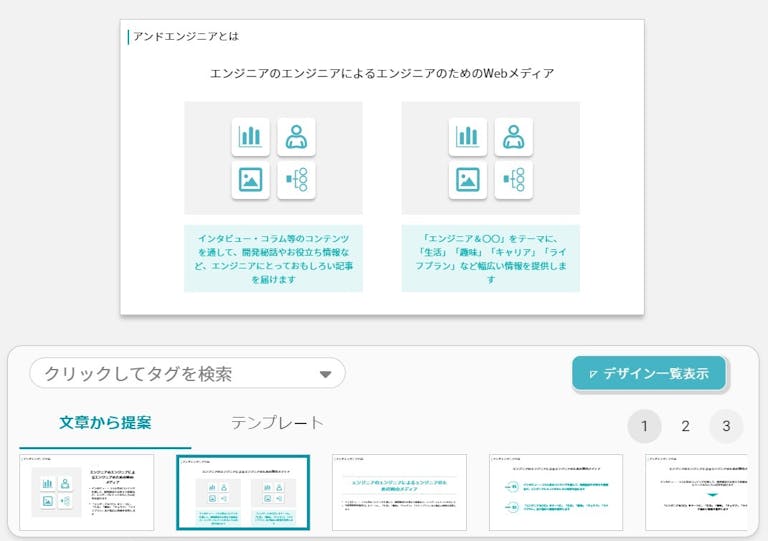Select the fifth partially visible design thumbnail
The height and width of the screenshot is (541, 768).
(696, 492)
